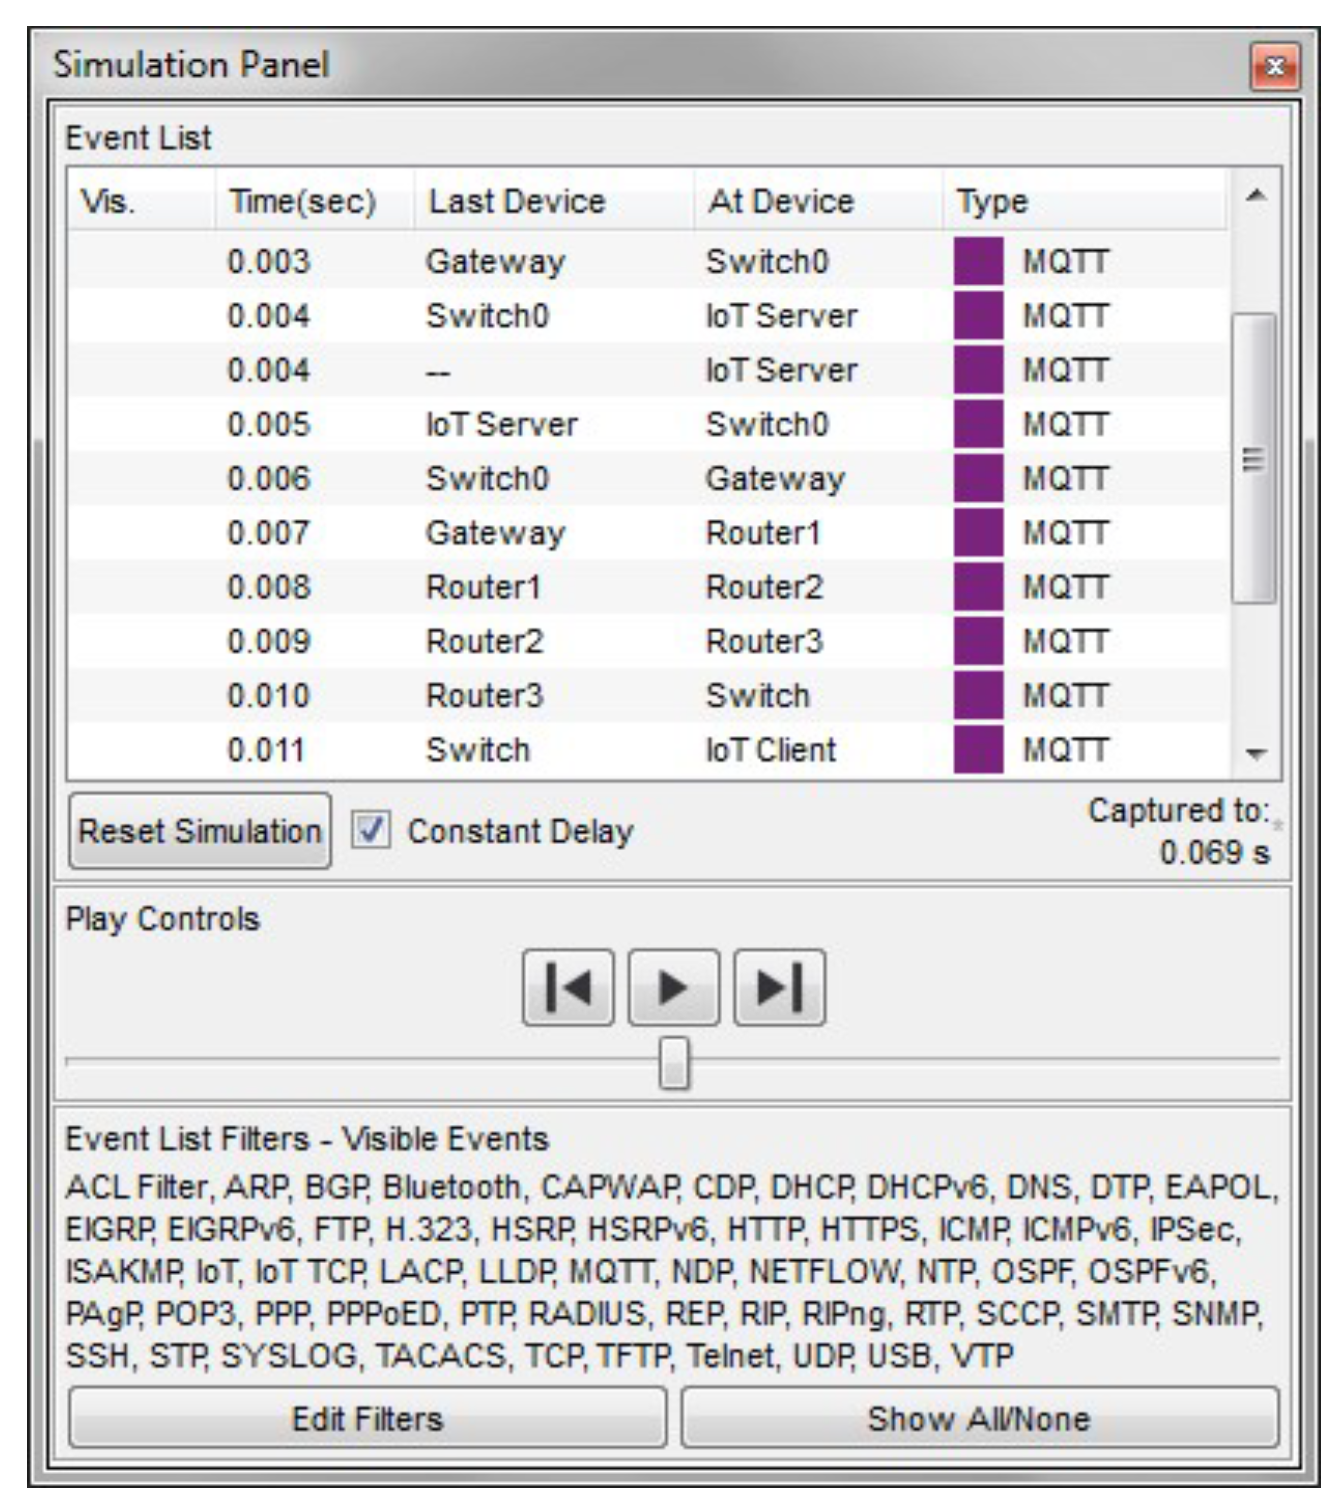Image resolution: width=1342 pixels, height=1509 pixels.
Task: Click the Reset Simulation button
Action: pyautogui.click(x=199, y=831)
